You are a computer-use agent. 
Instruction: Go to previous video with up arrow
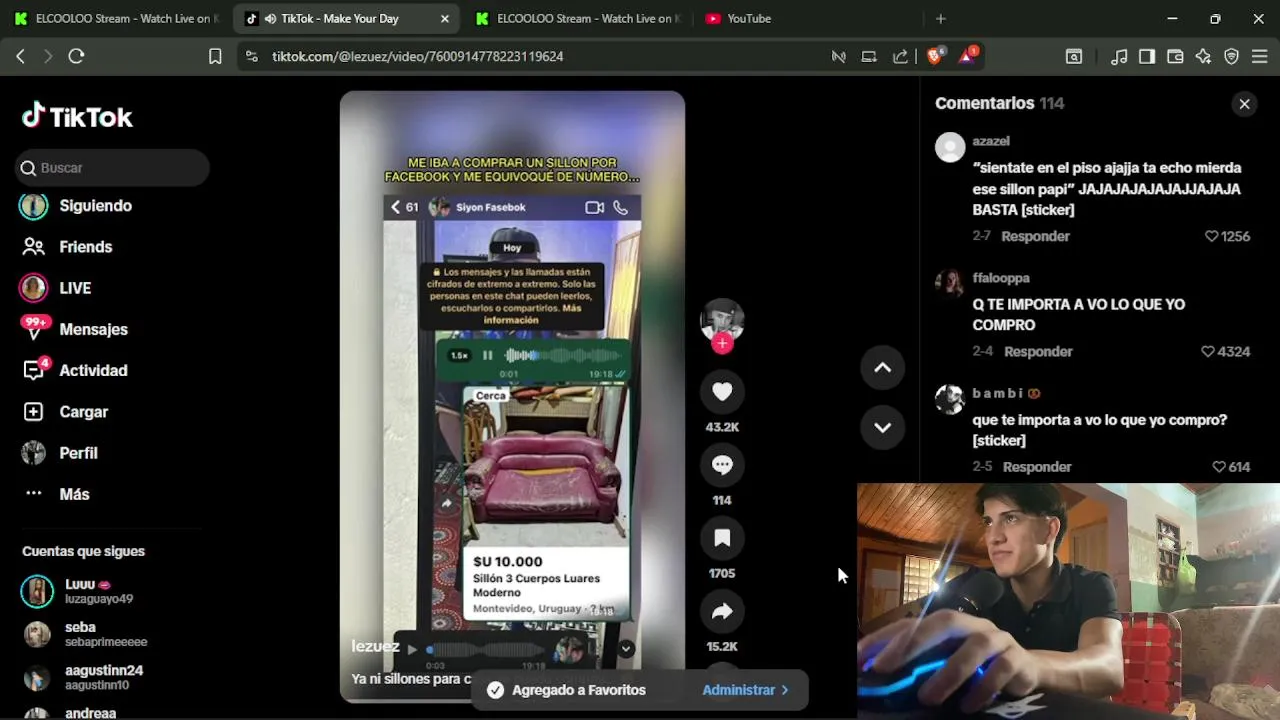point(882,368)
